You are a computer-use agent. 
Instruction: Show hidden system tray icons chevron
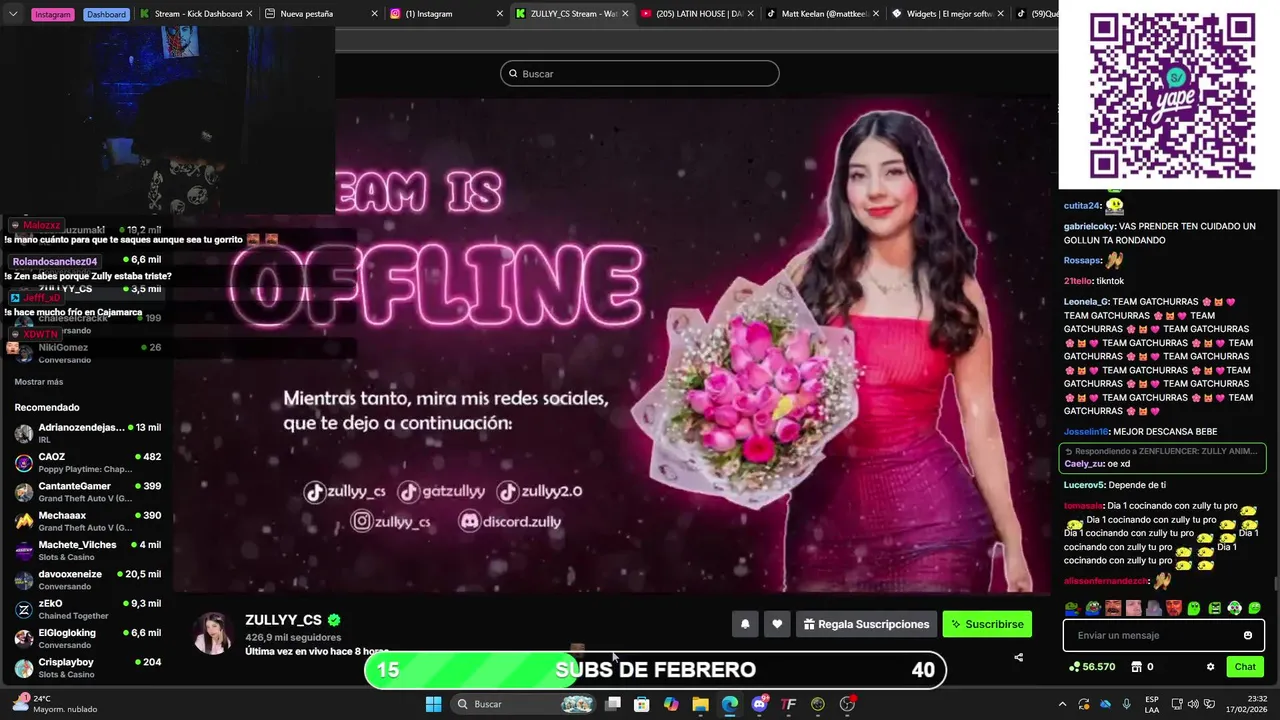tap(1062, 704)
